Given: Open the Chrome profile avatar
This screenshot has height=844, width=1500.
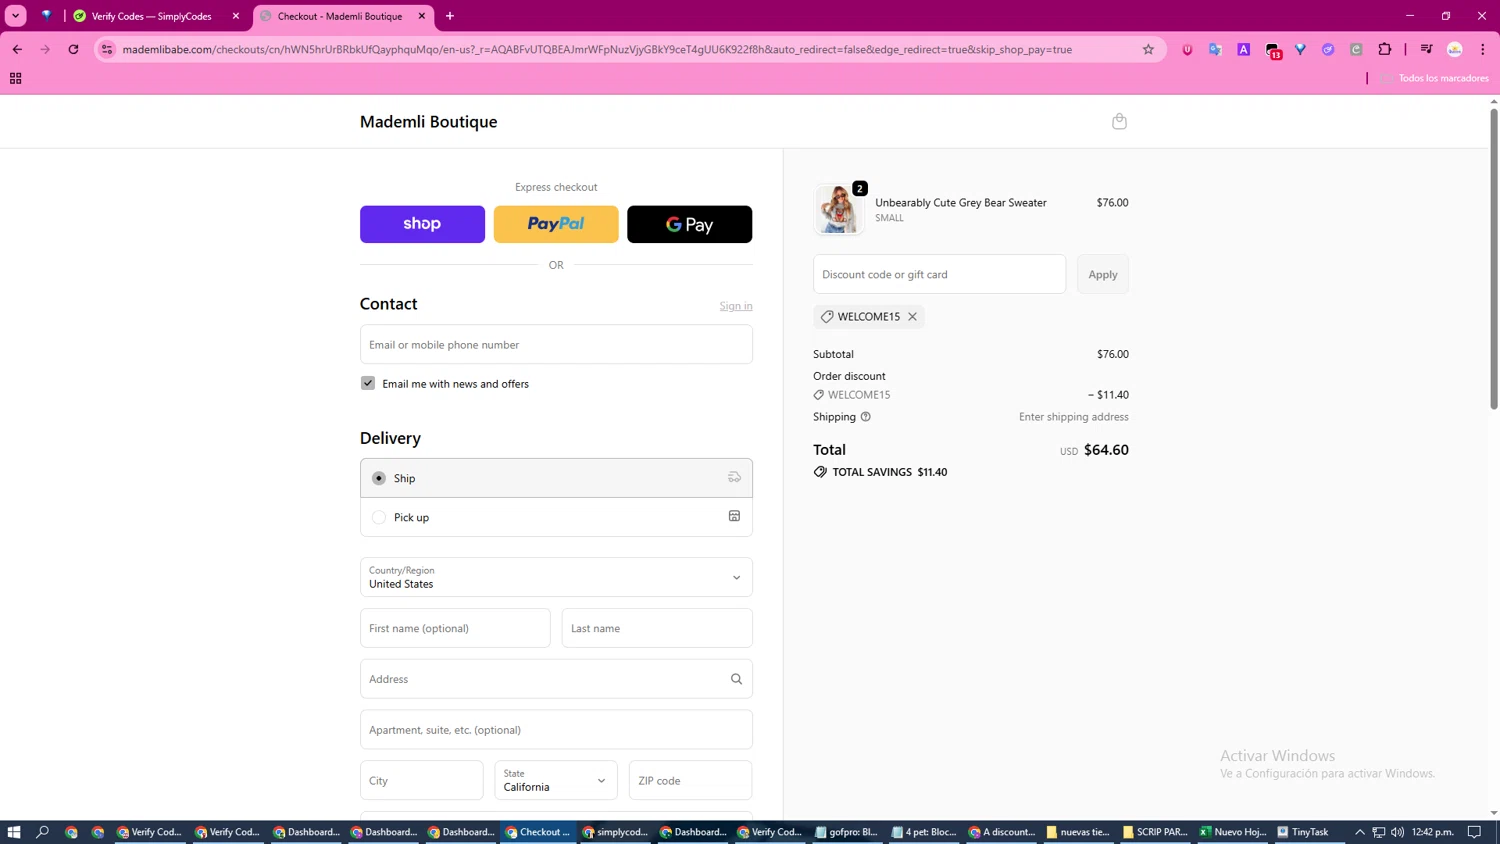Looking at the screenshot, I should click(x=1455, y=49).
